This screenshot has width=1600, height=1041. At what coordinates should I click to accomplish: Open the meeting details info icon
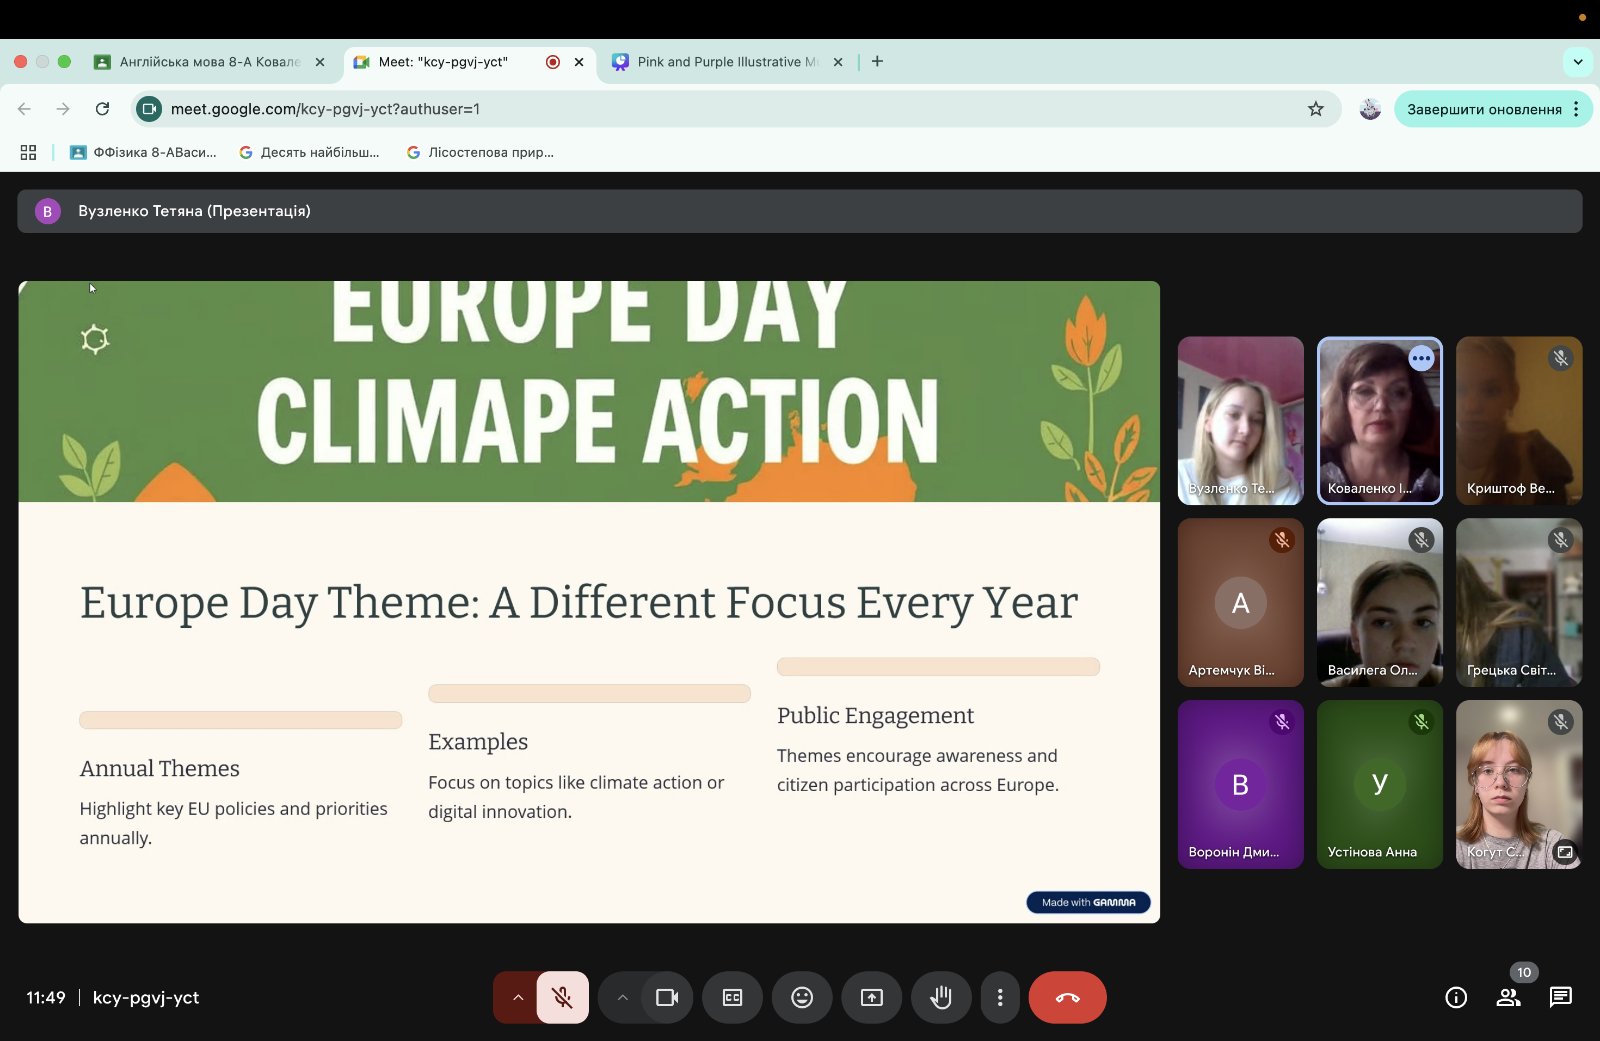click(1456, 997)
